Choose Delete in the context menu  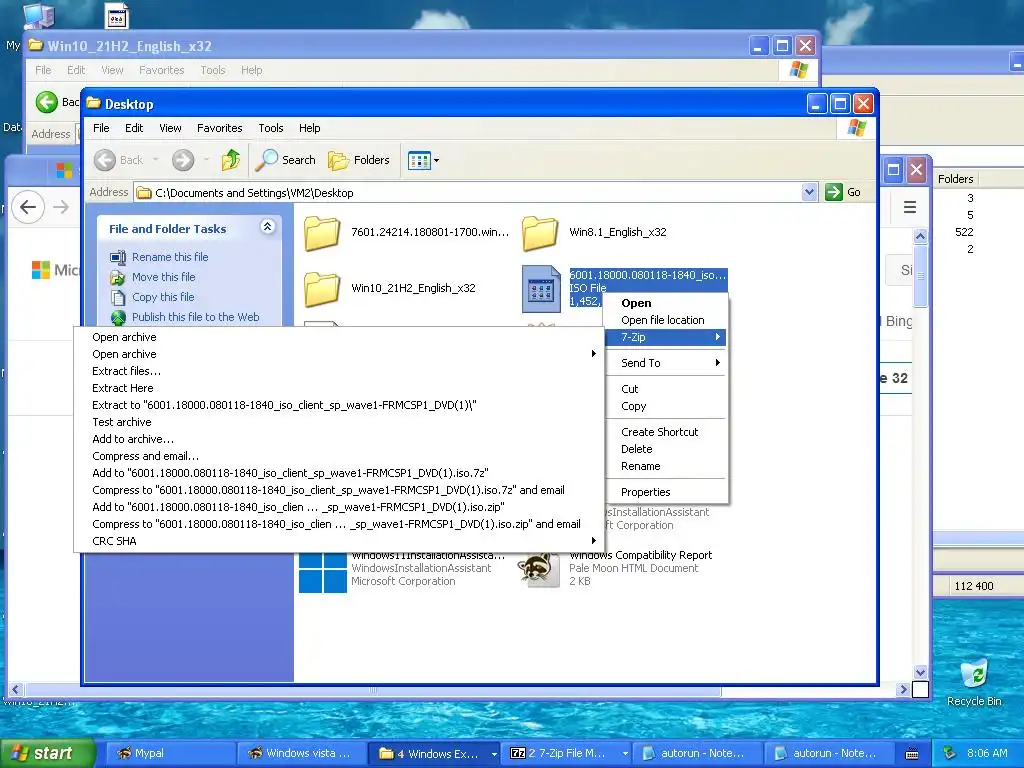coord(665,449)
